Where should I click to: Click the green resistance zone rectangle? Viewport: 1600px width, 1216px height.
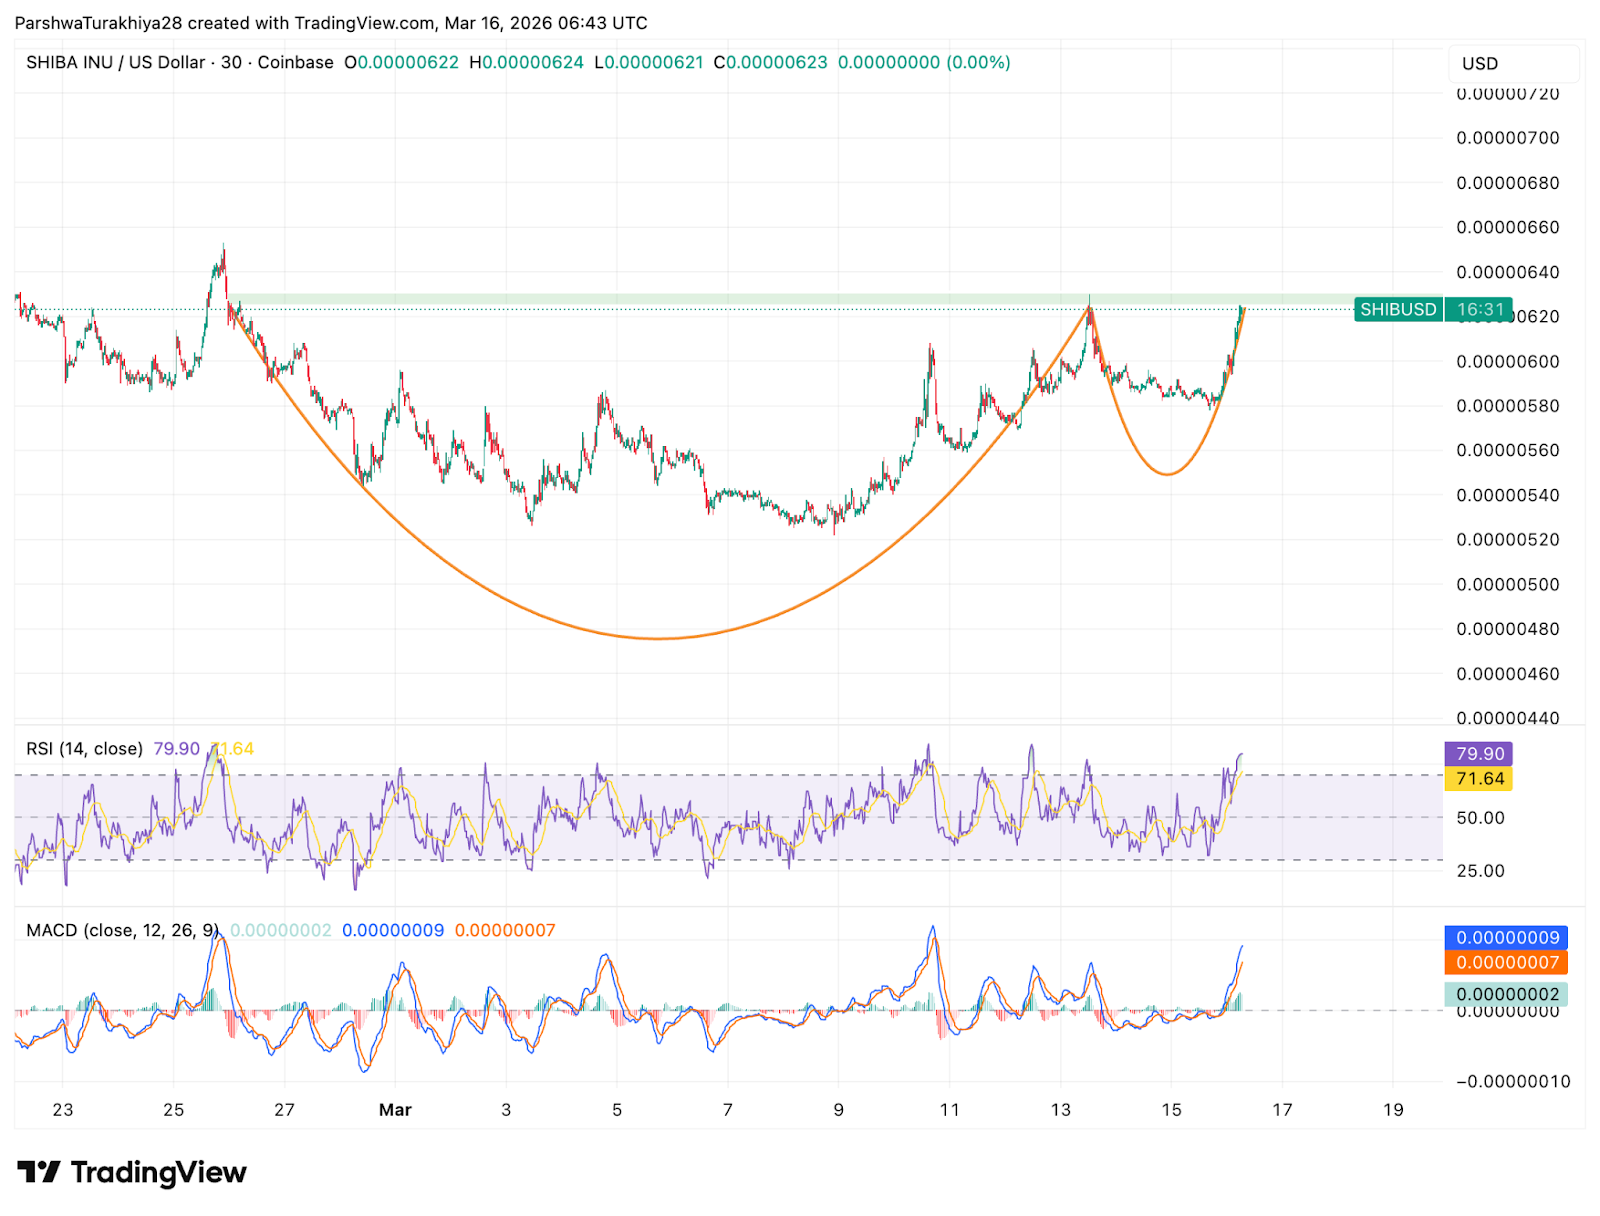[660, 299]
